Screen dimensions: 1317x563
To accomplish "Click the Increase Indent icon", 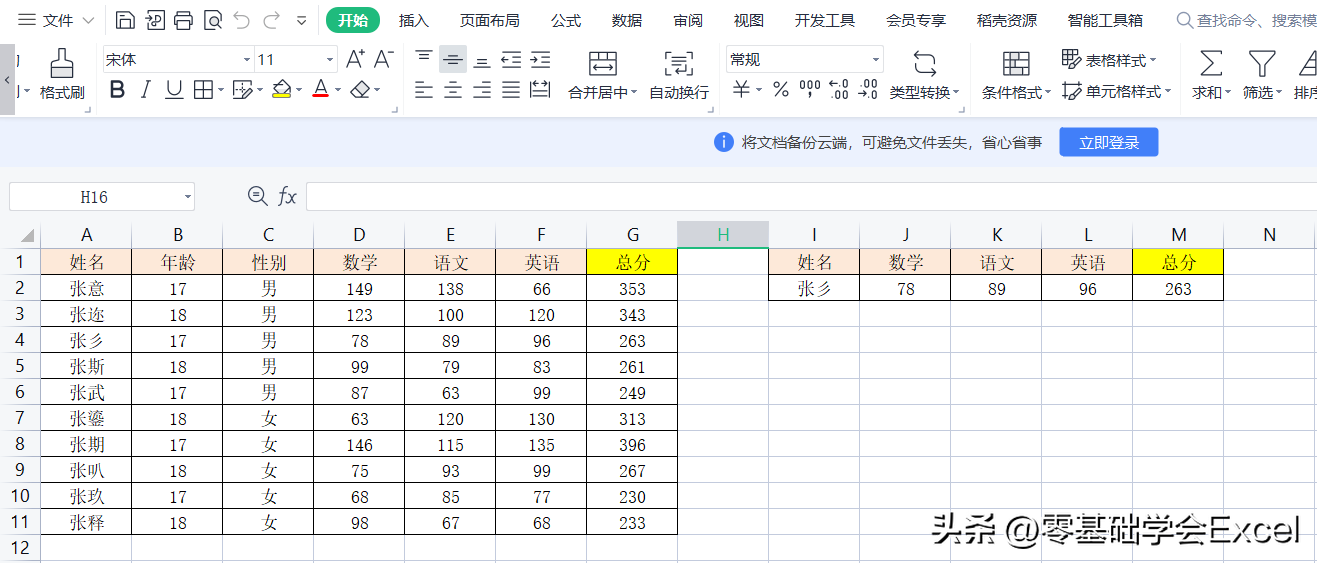I will [540, 59].
